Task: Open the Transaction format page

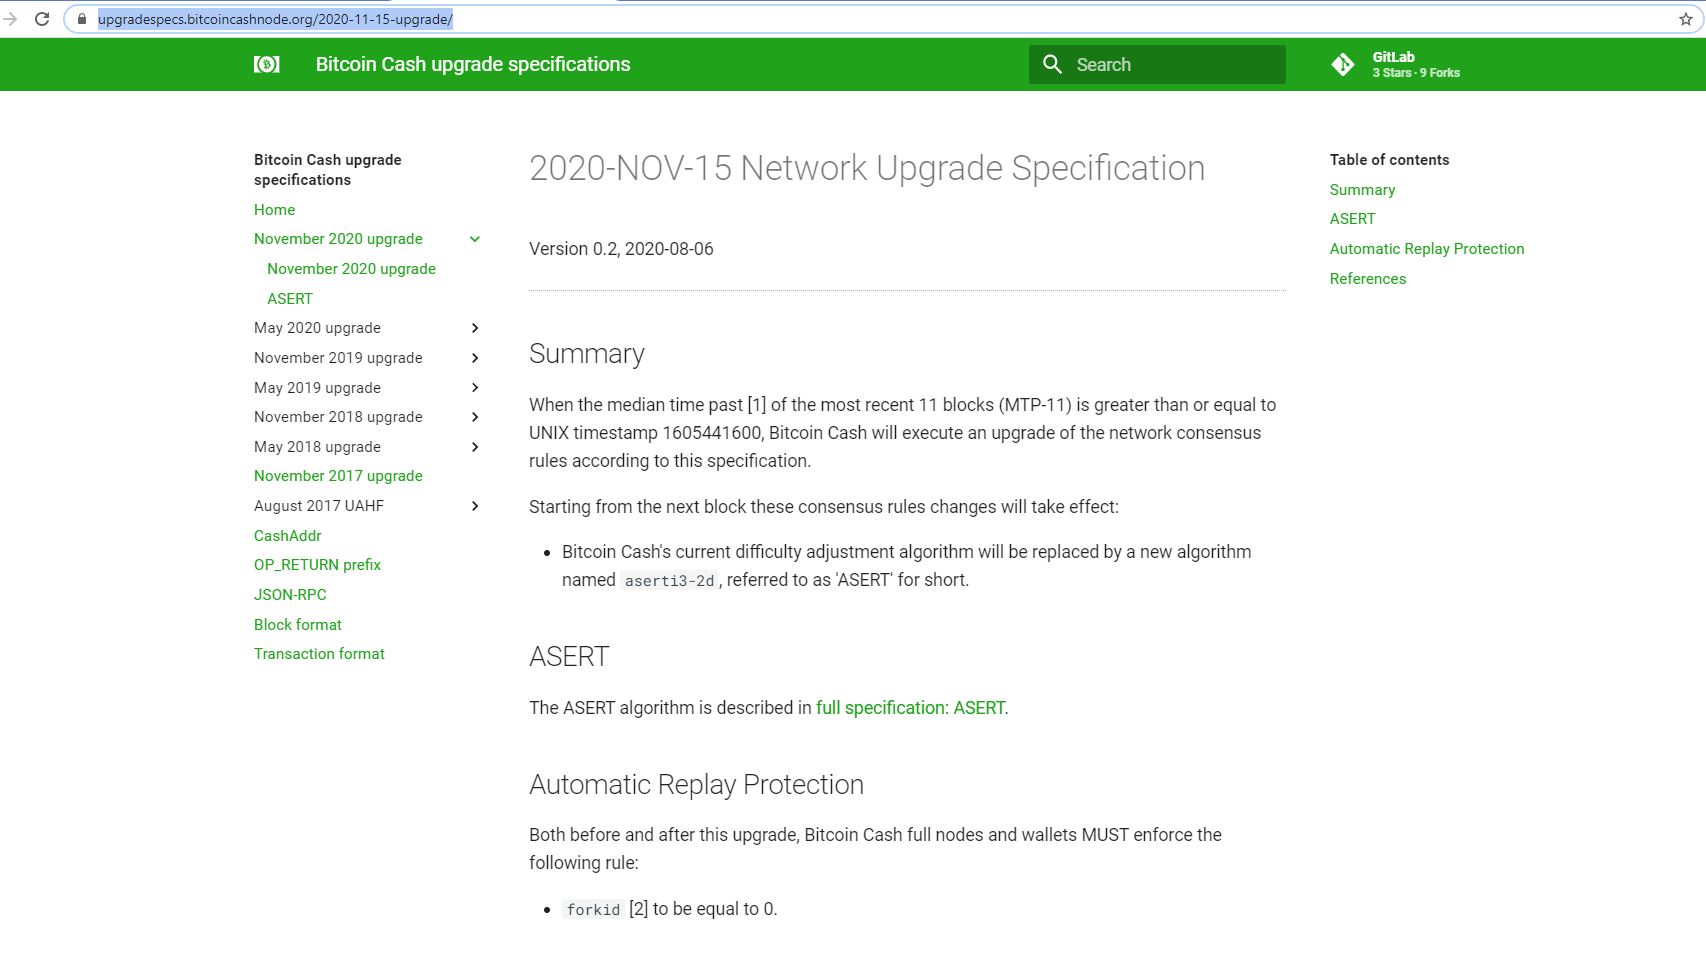Action: (x=319, y=654)
